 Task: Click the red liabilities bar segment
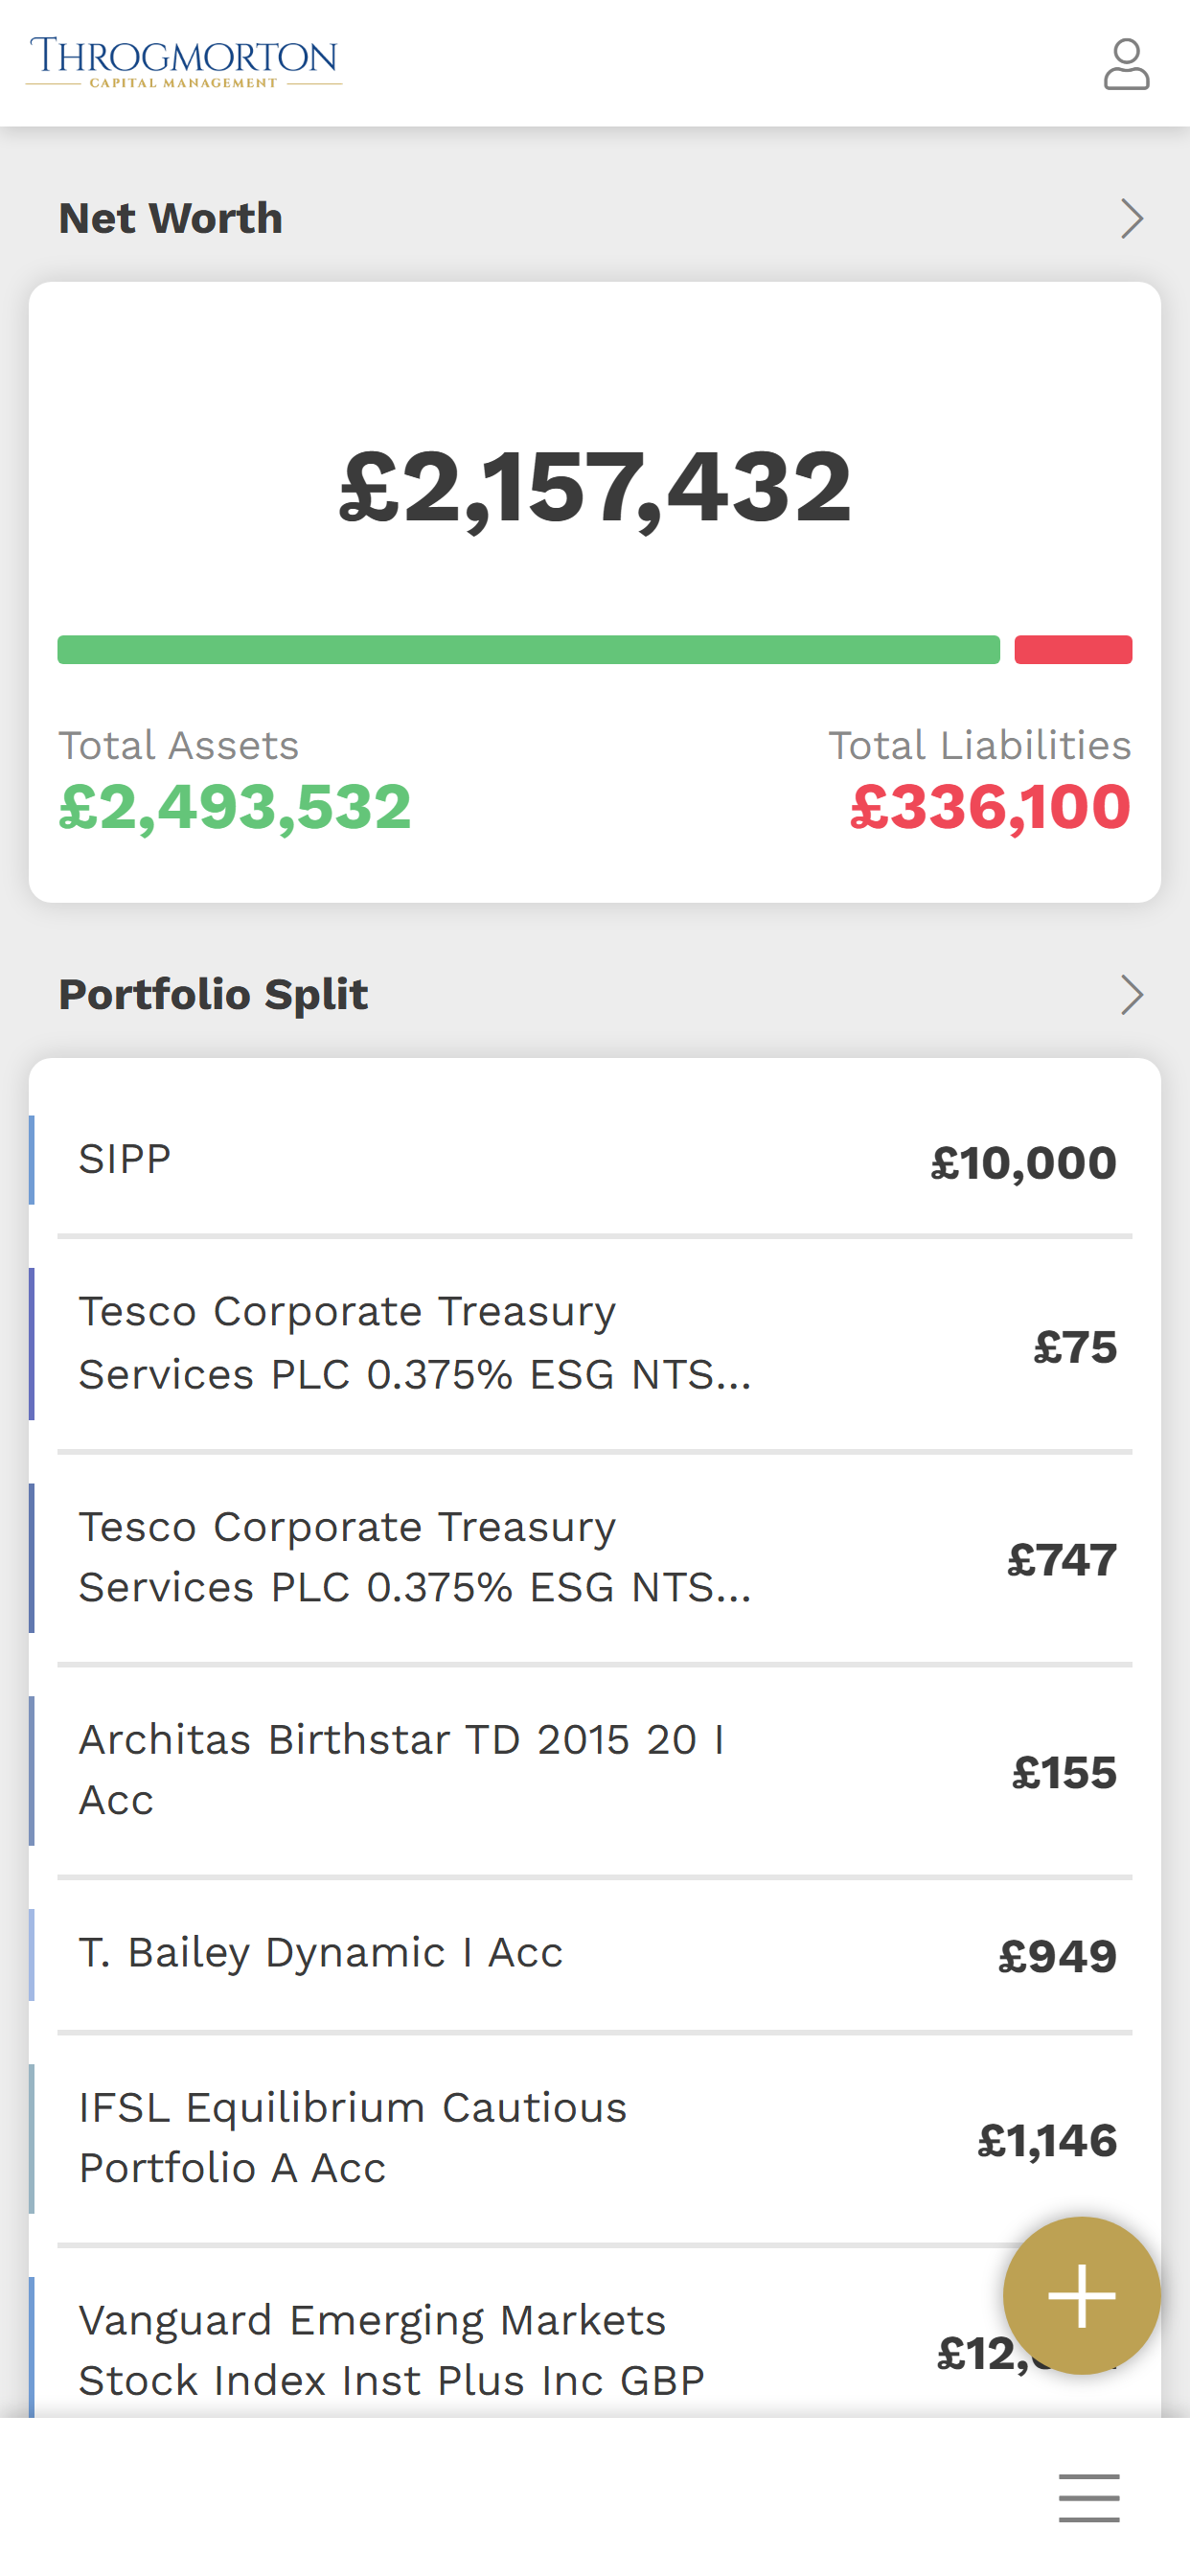1073,649
